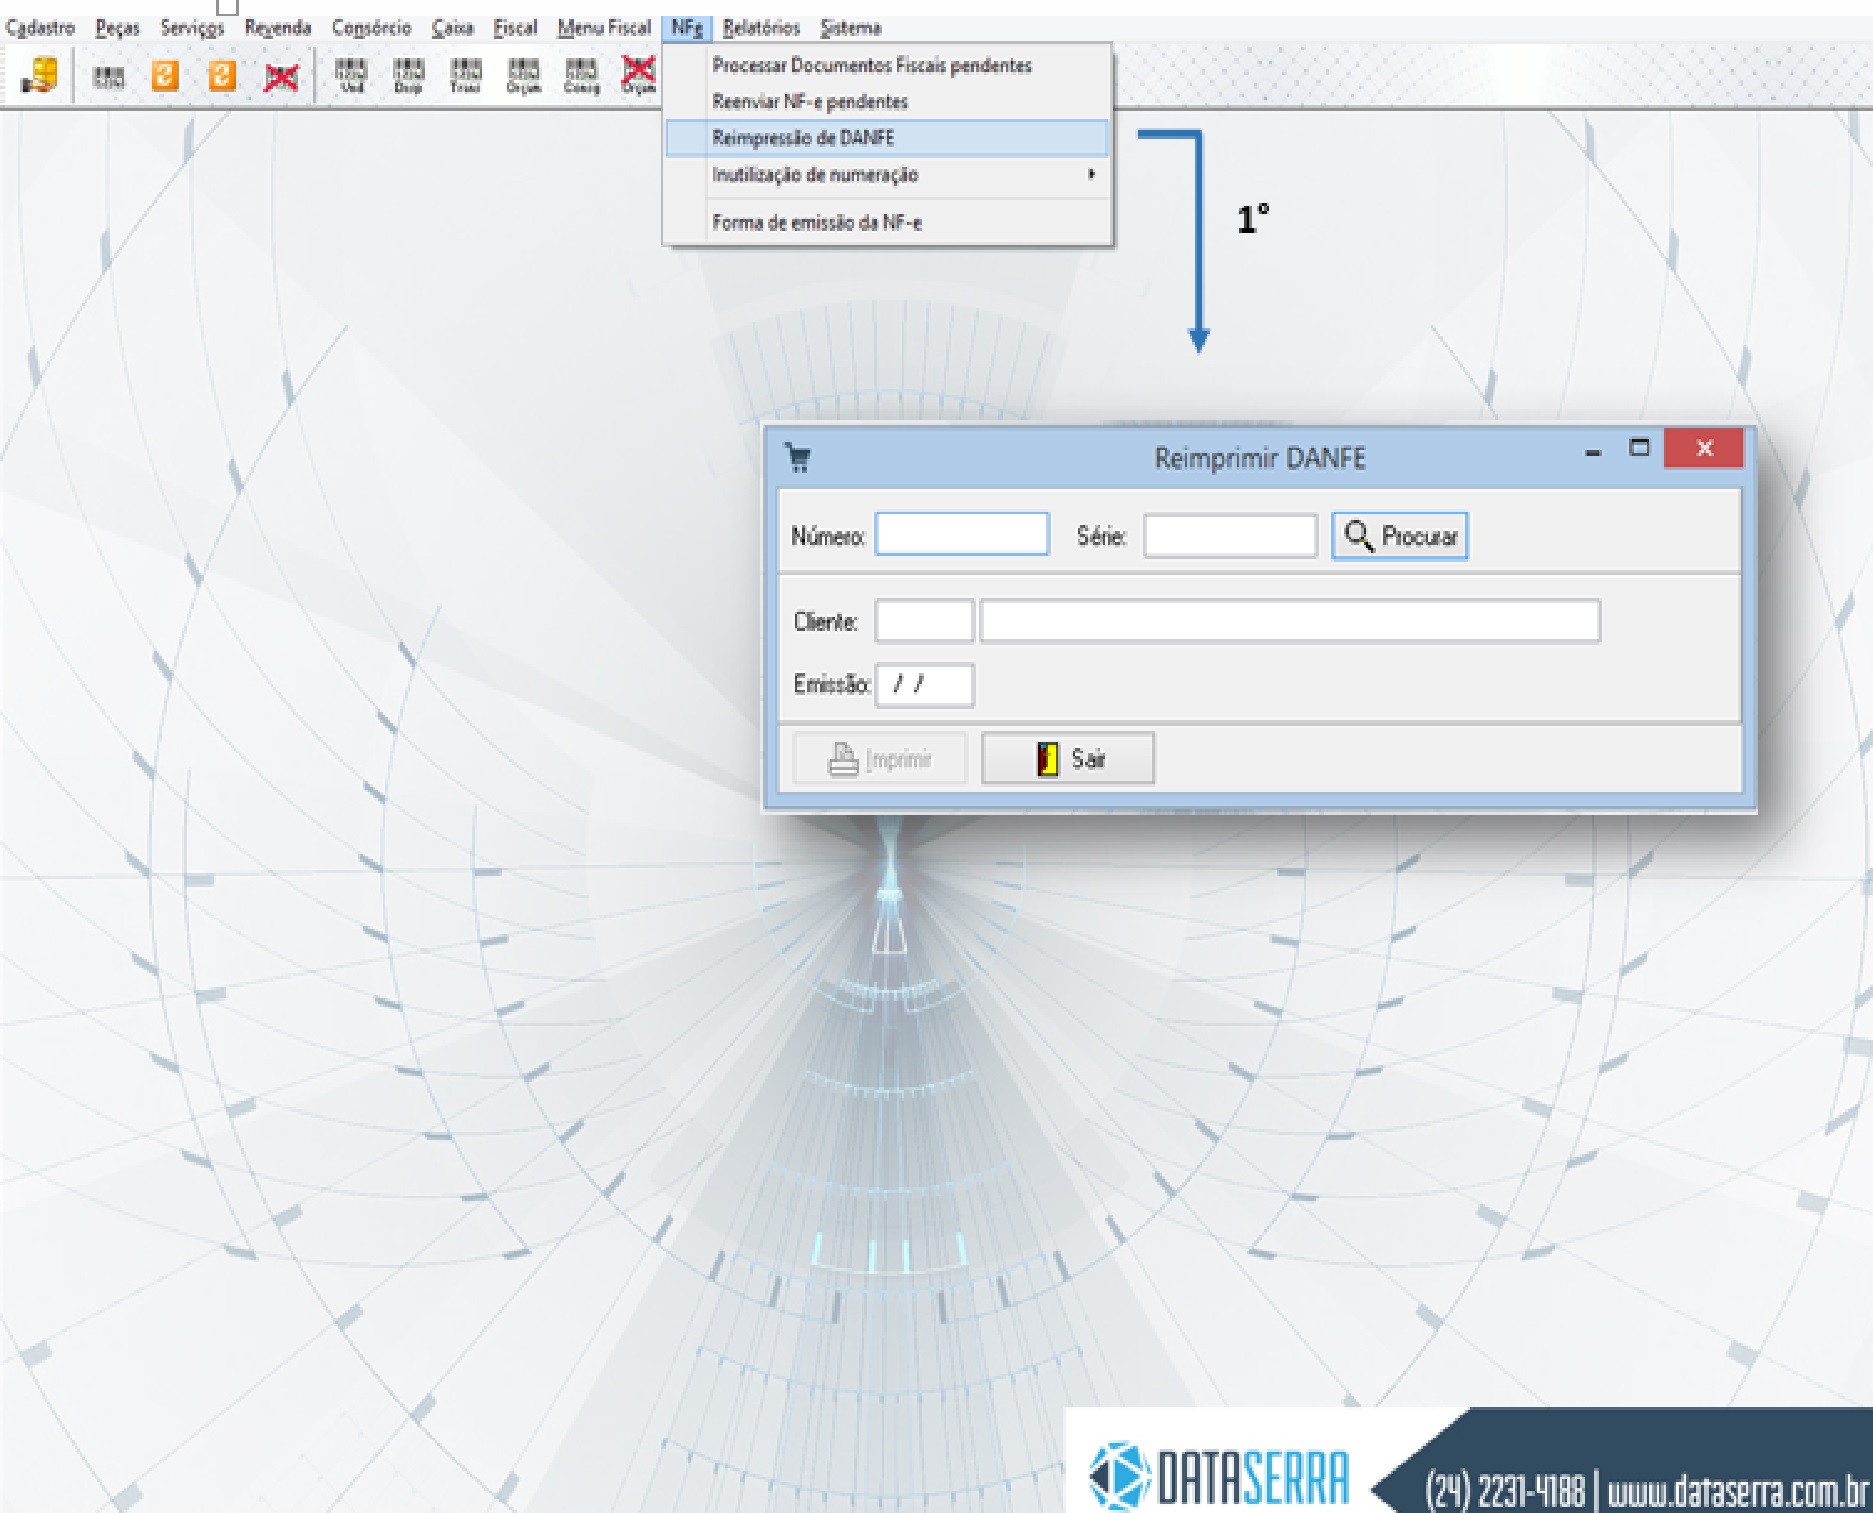Screen dimensions: 1873x1513
Task: Choose Processar Documentos Fiscais pendentes
Action: coord(888,66)
